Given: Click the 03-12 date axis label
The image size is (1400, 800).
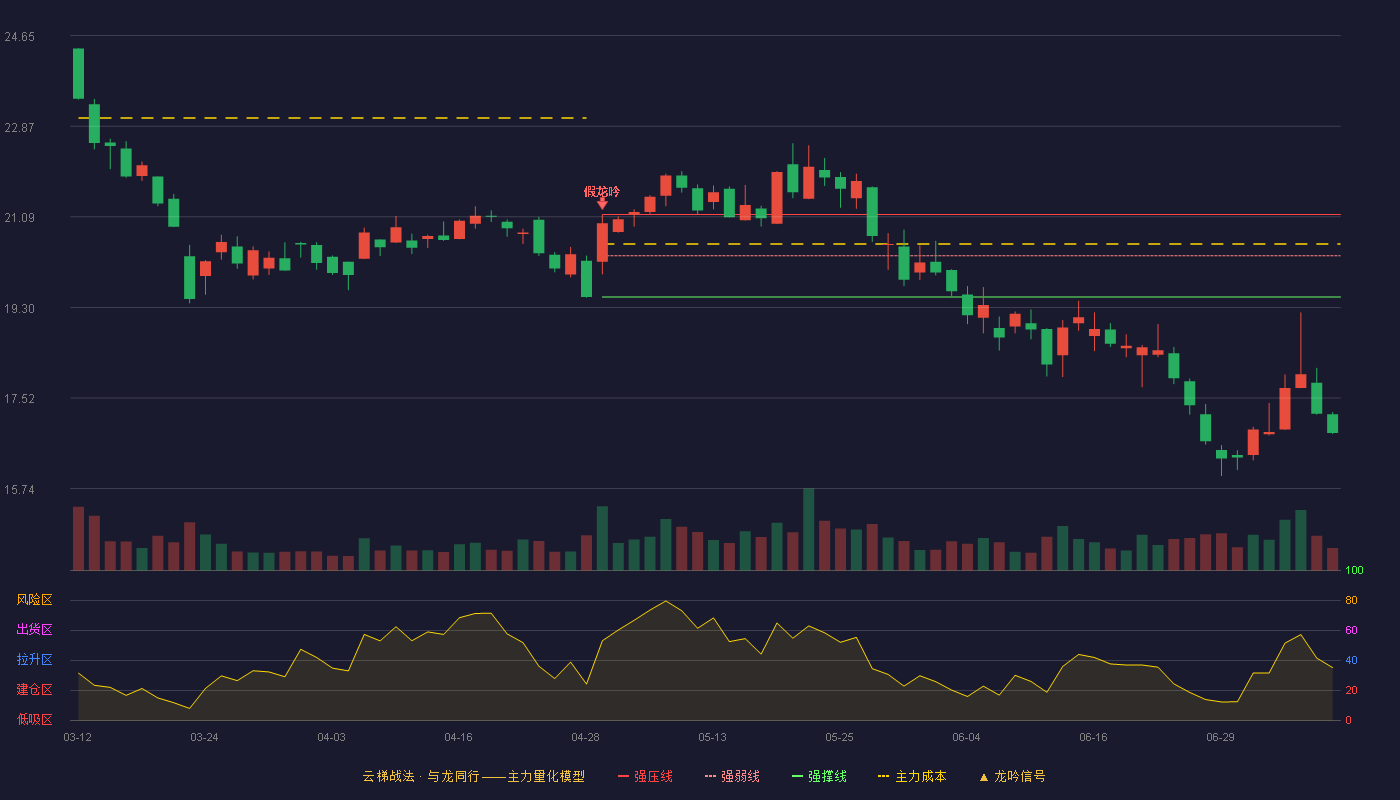Looking at the screenshot, I should [x=77, y=737].
